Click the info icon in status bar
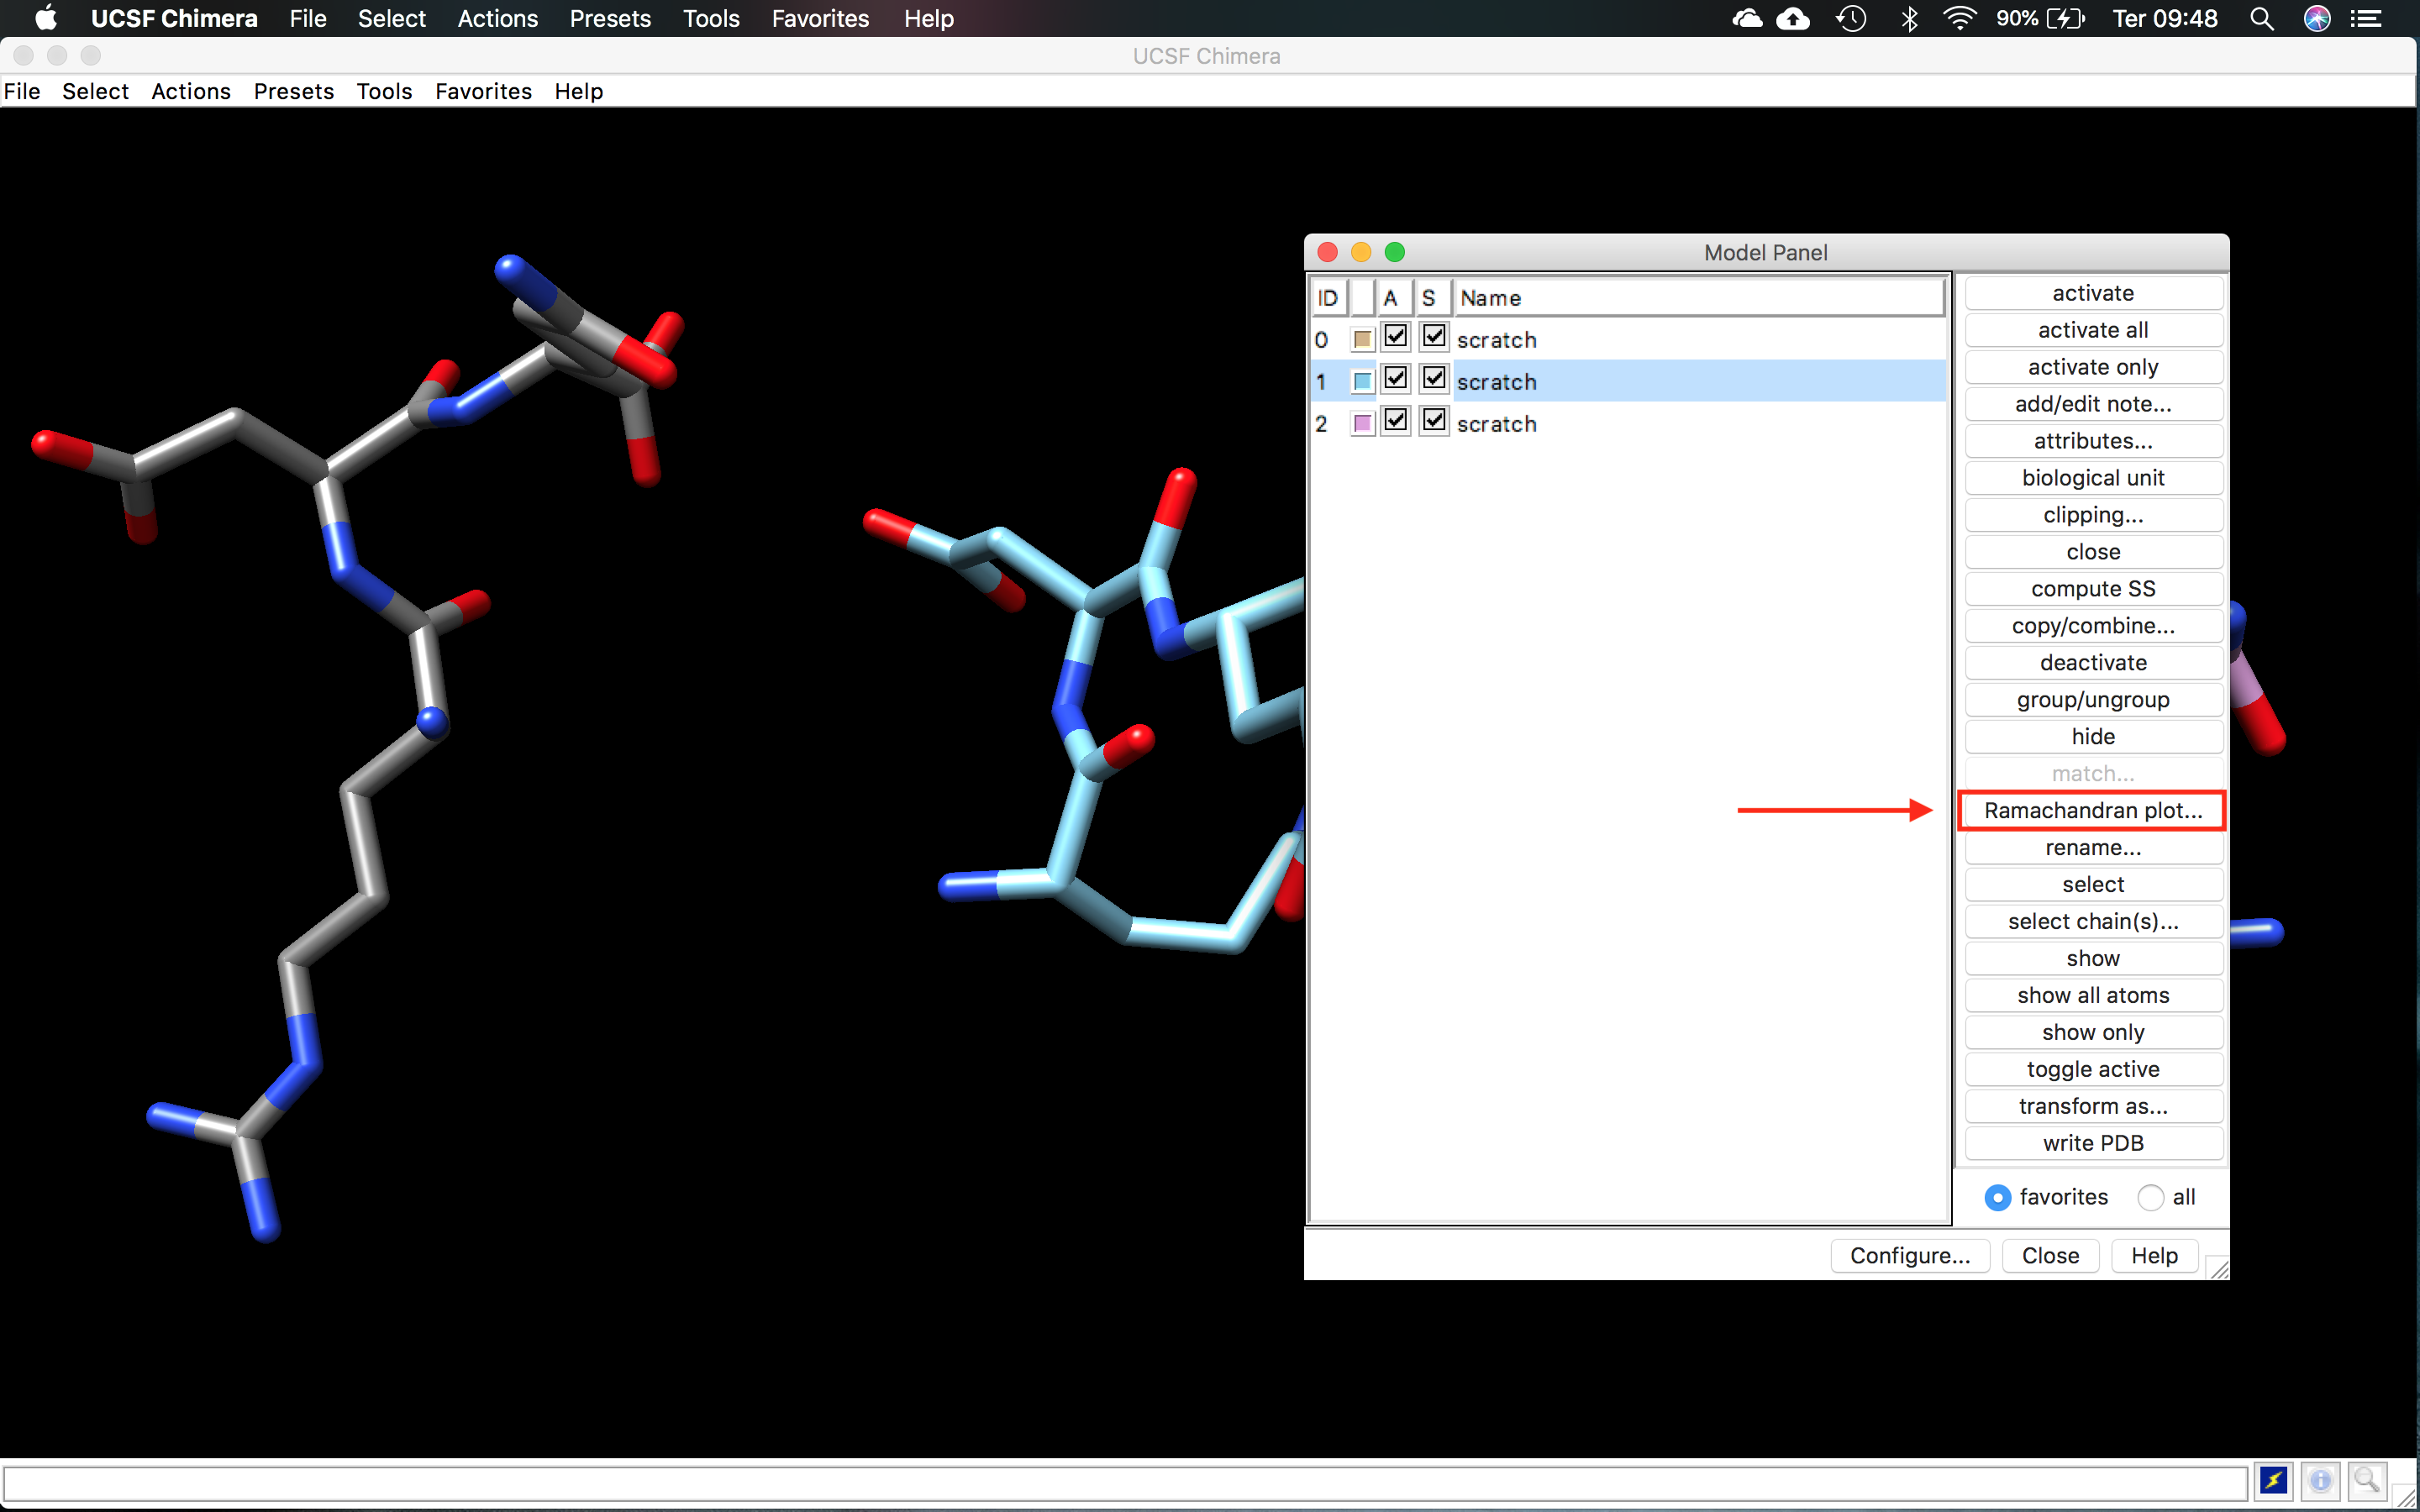Viewport: 2420px width, 1512px height. coord(2321,1480)
